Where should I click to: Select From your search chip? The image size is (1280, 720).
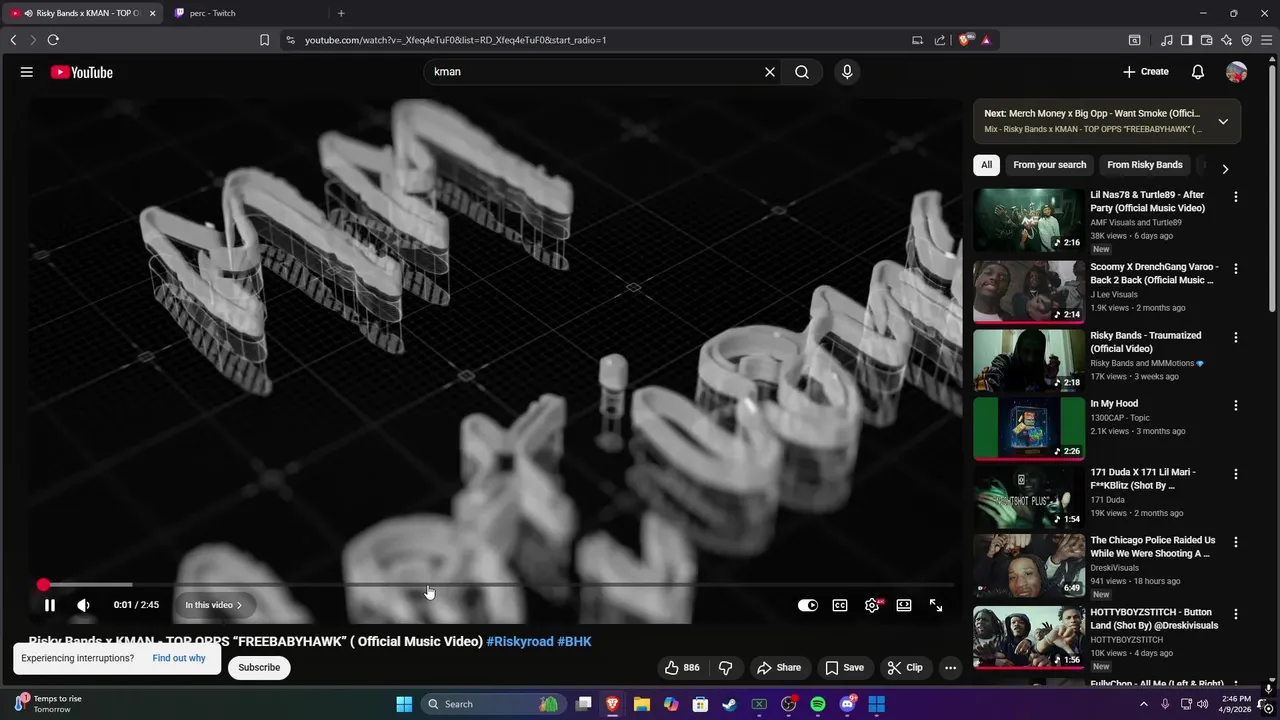point(1049,165)
